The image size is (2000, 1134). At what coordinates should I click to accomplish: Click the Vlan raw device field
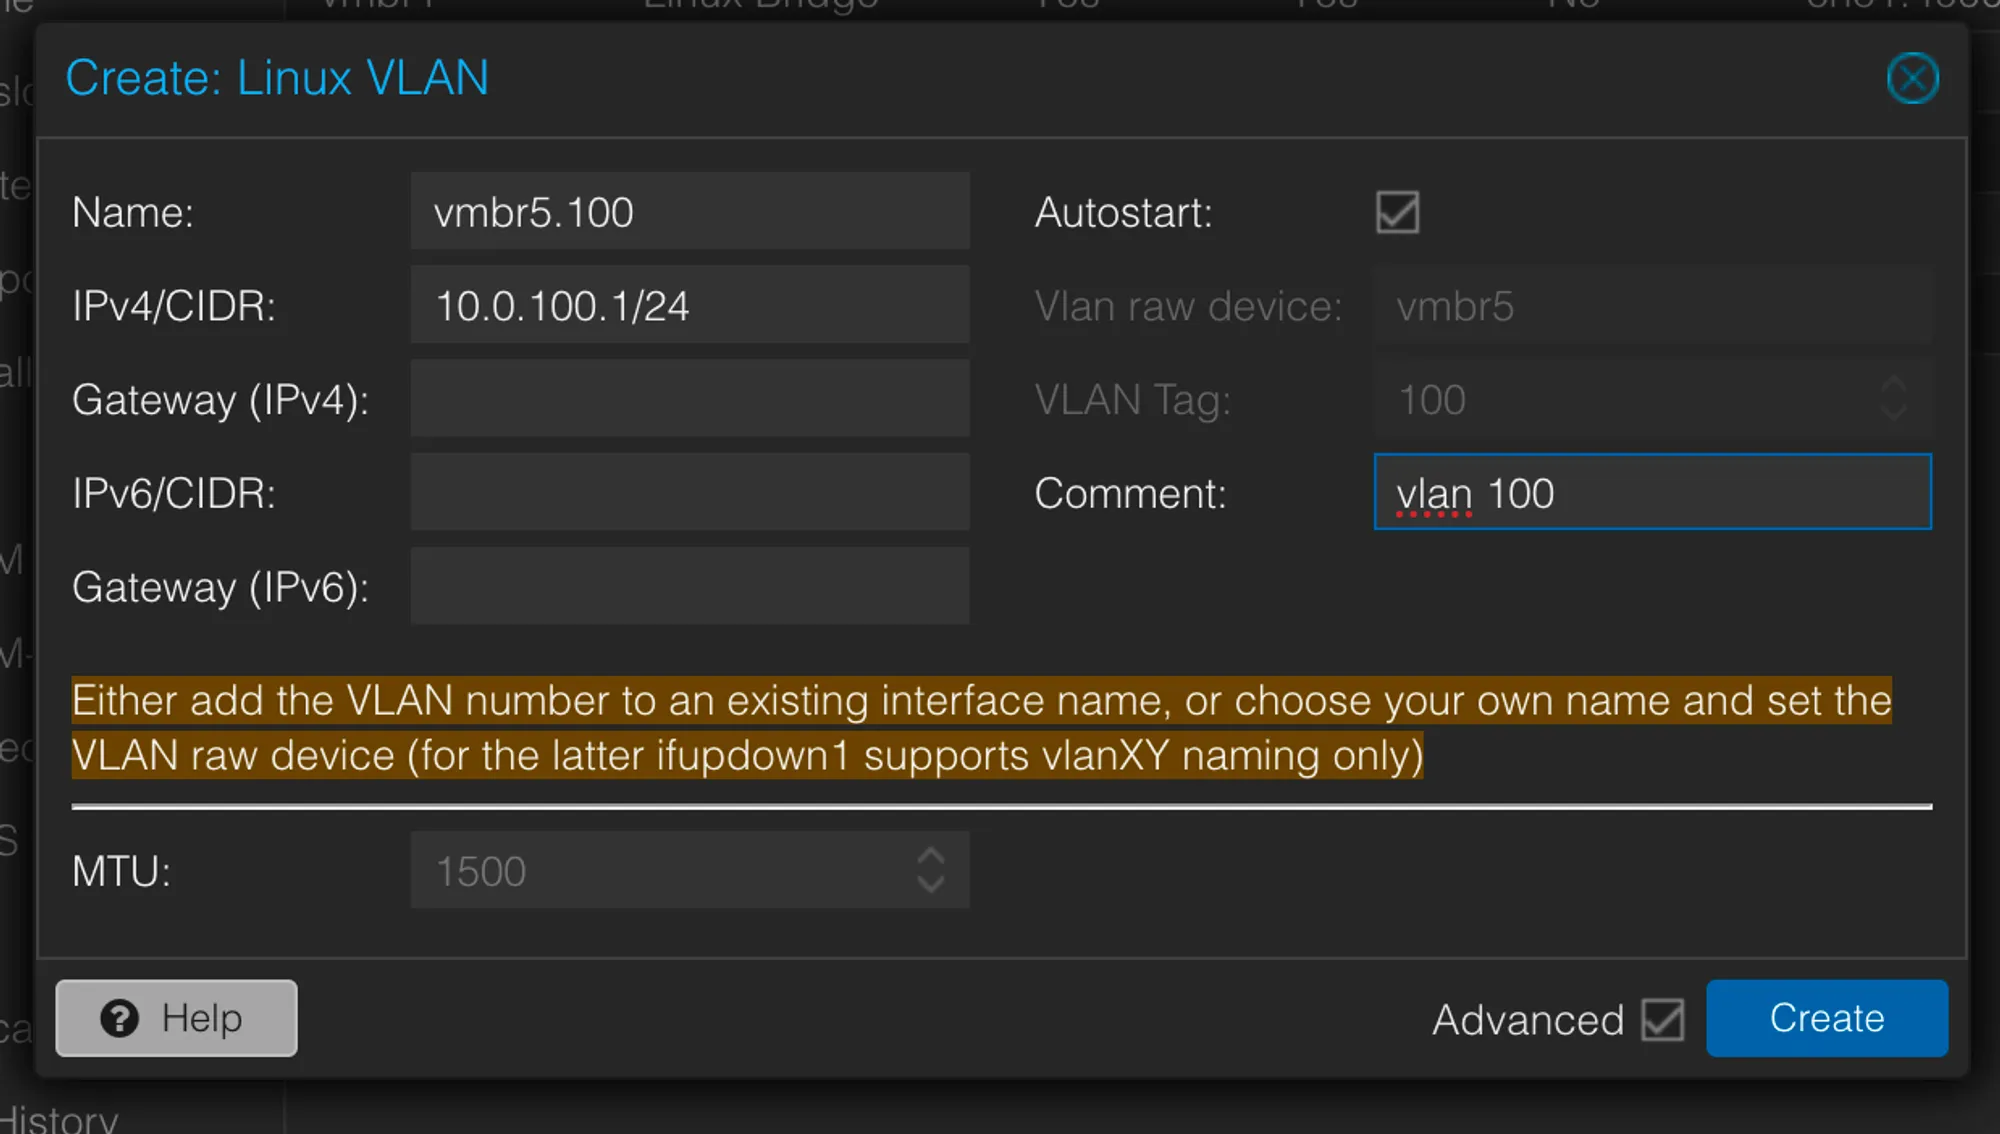pyautogui.click(x=1652, y=306)
